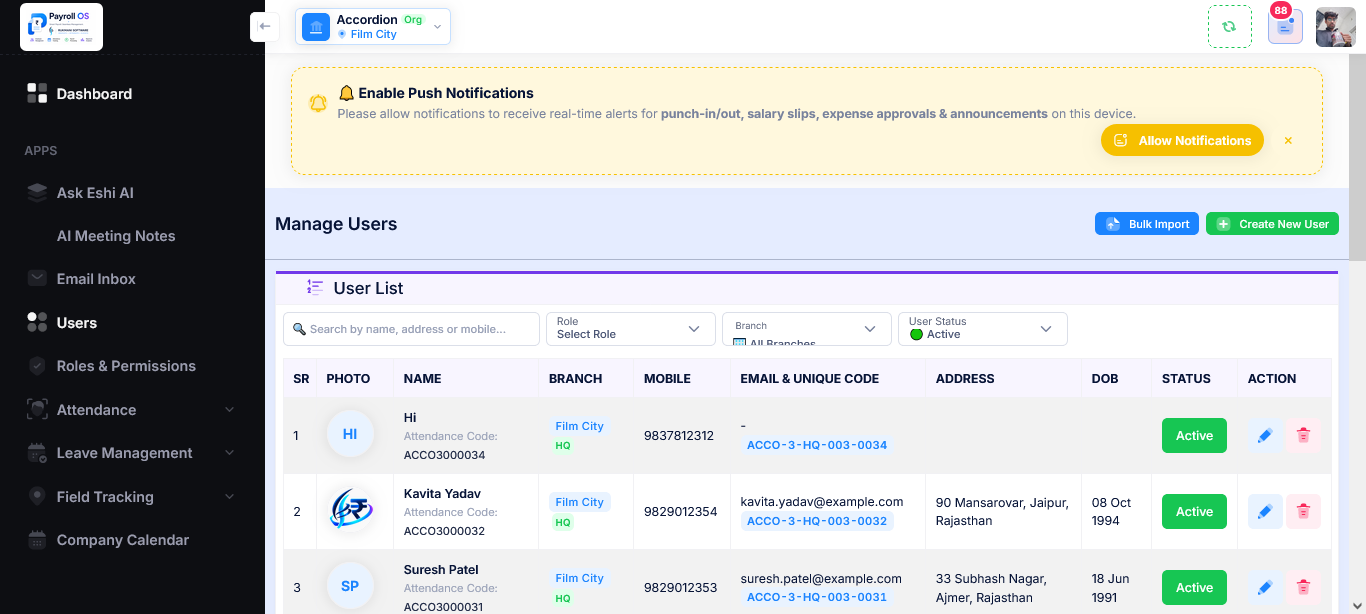This screenshot has height=614, width=1366.
Task: Click the Allow Notifications button
Action: point(1182,141)
